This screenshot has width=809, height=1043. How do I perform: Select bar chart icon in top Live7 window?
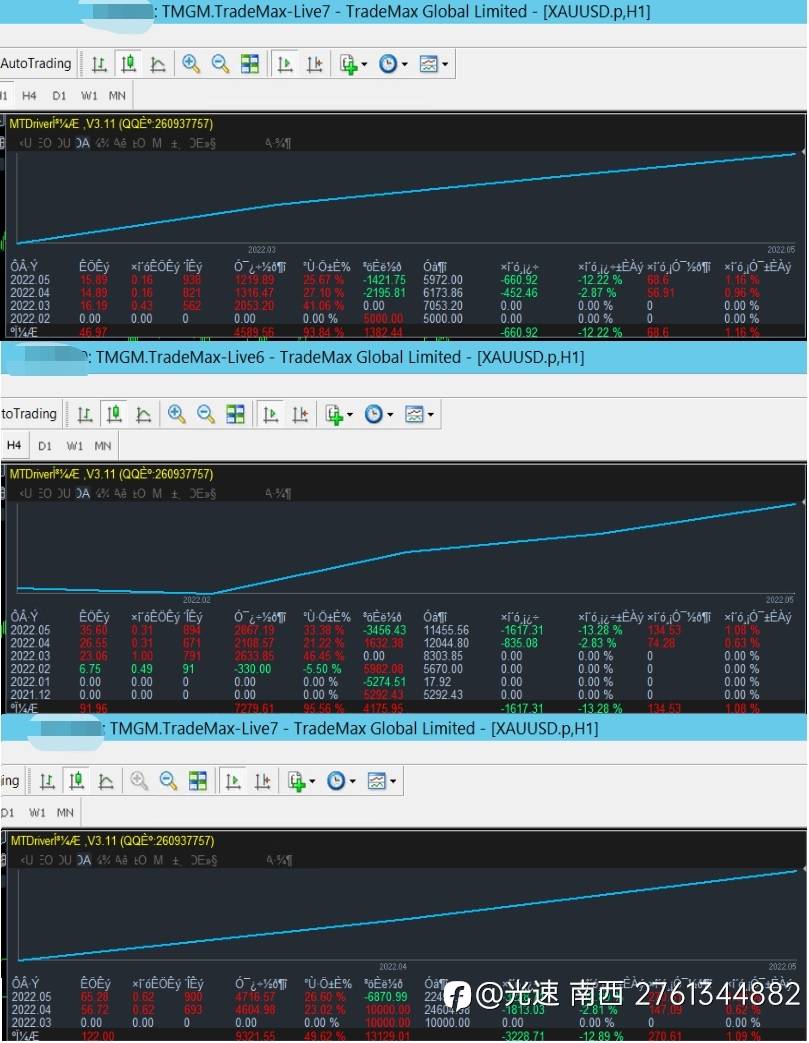[99, 64]
